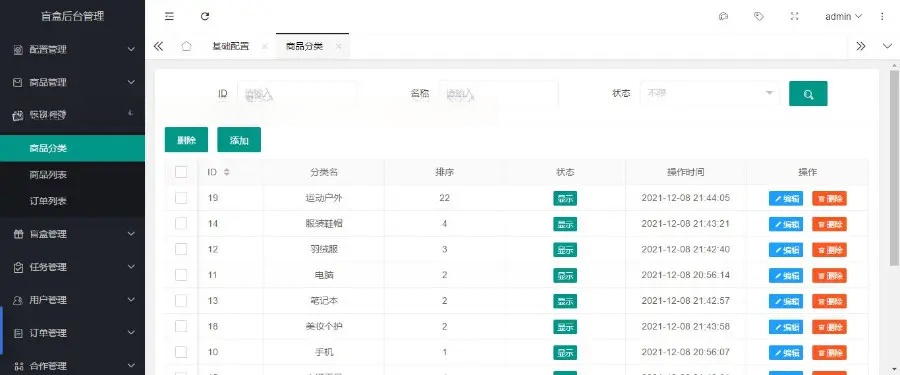Click the tag note icon
The image size is (900, 375).
coord(759,17)
